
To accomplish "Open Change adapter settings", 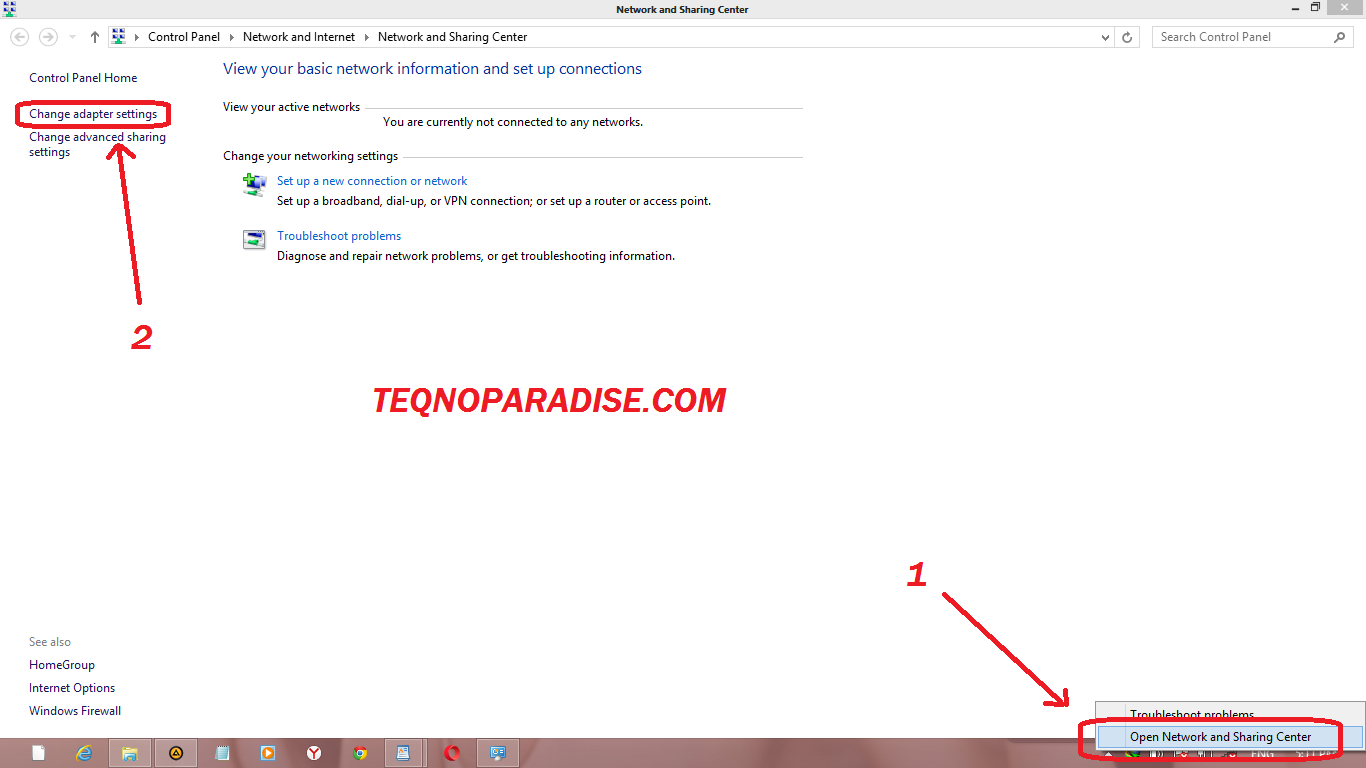I will (x=93, y=113).
